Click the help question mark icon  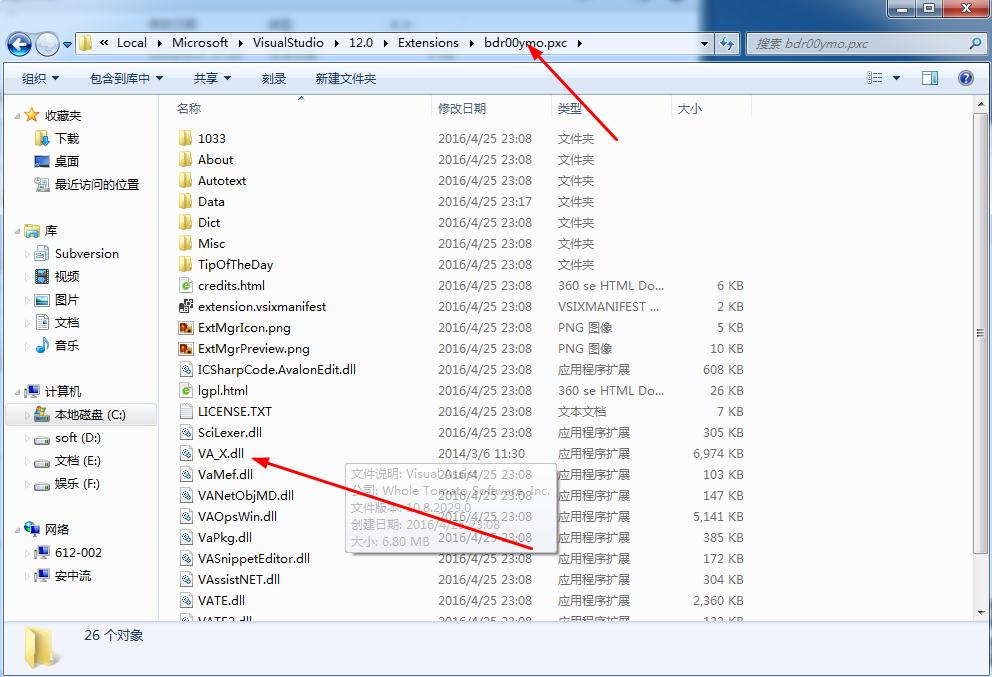pyautogui.click(x=965, y=78)
